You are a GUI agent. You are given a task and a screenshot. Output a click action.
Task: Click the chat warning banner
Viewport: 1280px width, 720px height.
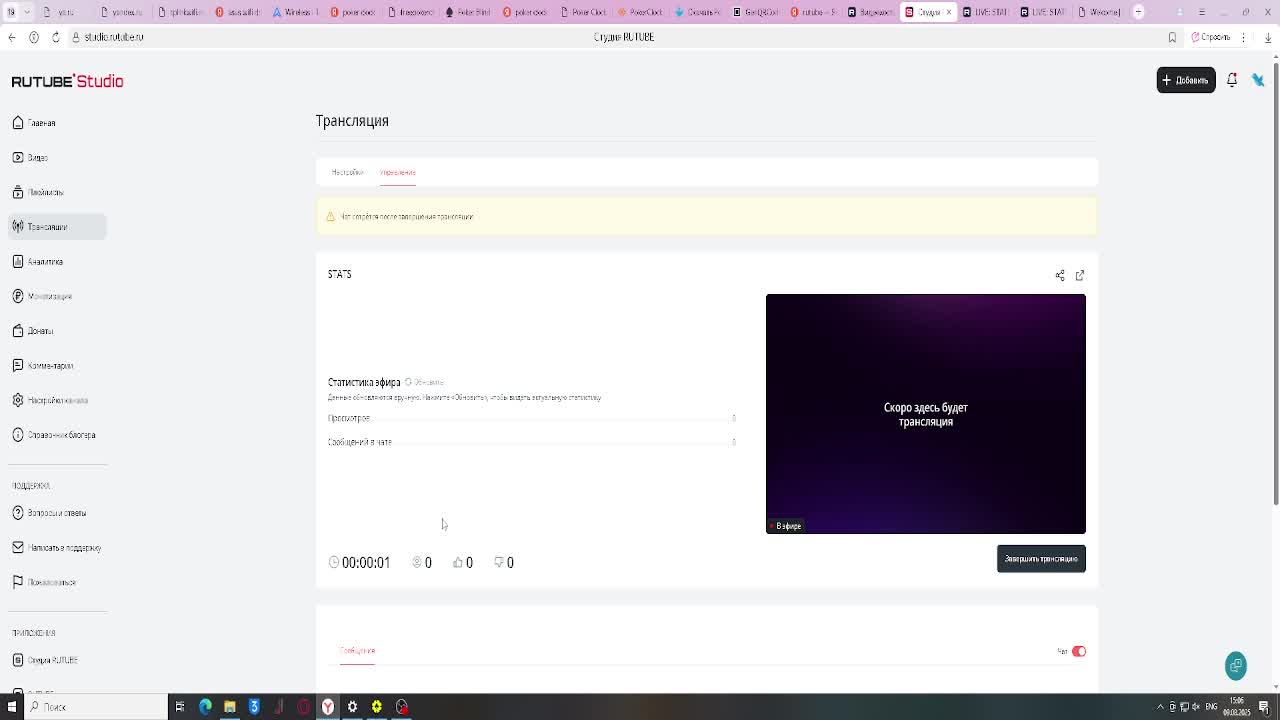tap(707, 216)
